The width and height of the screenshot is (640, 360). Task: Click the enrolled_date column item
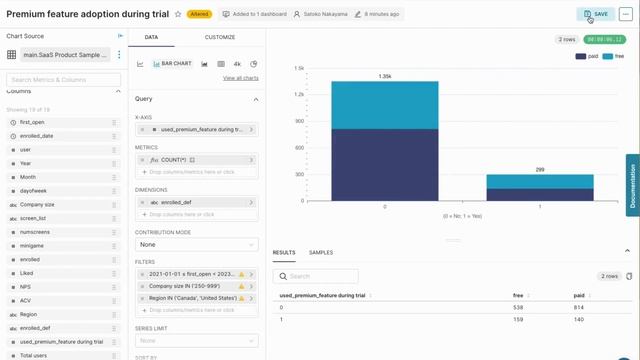[x=63, y=136]
